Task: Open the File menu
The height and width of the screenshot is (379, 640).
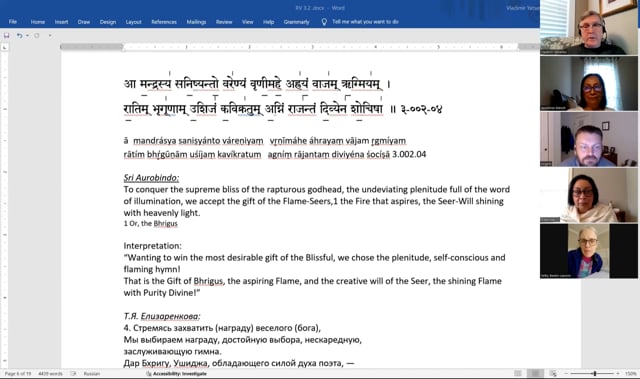Action: (x=13, y=22)
